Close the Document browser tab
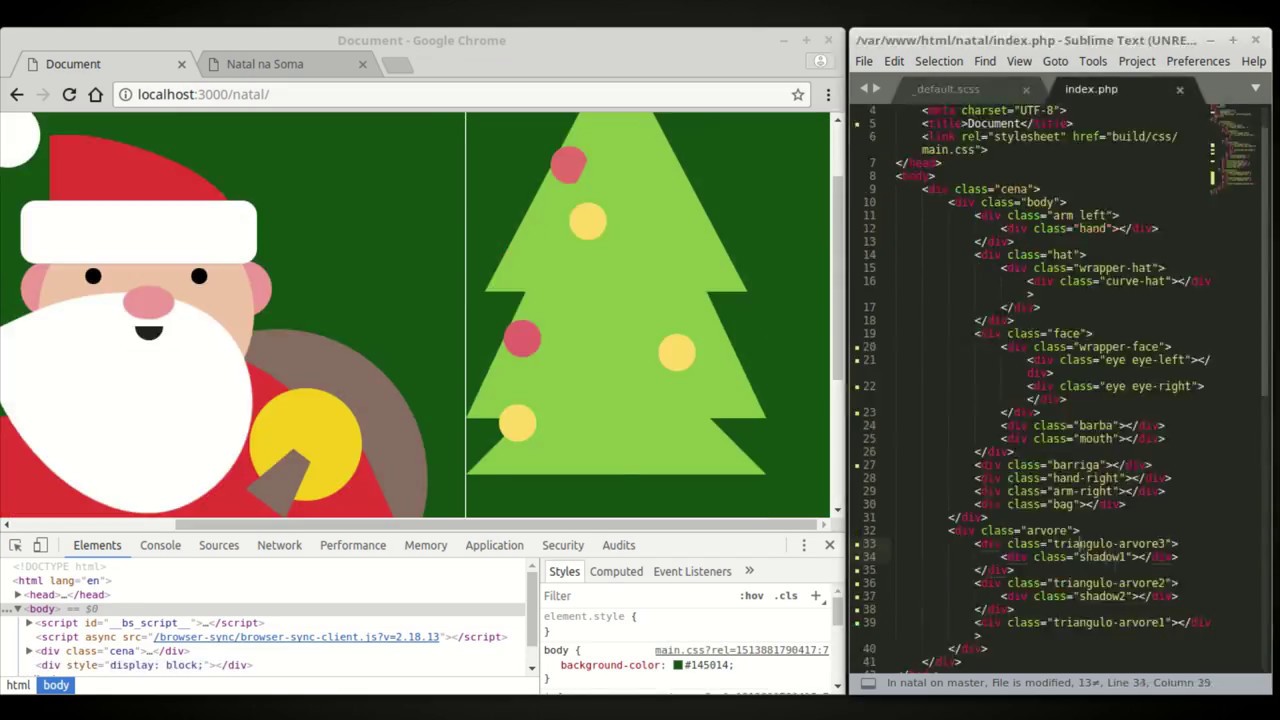Screen dimensions: 1280x720 pos(181,64)
